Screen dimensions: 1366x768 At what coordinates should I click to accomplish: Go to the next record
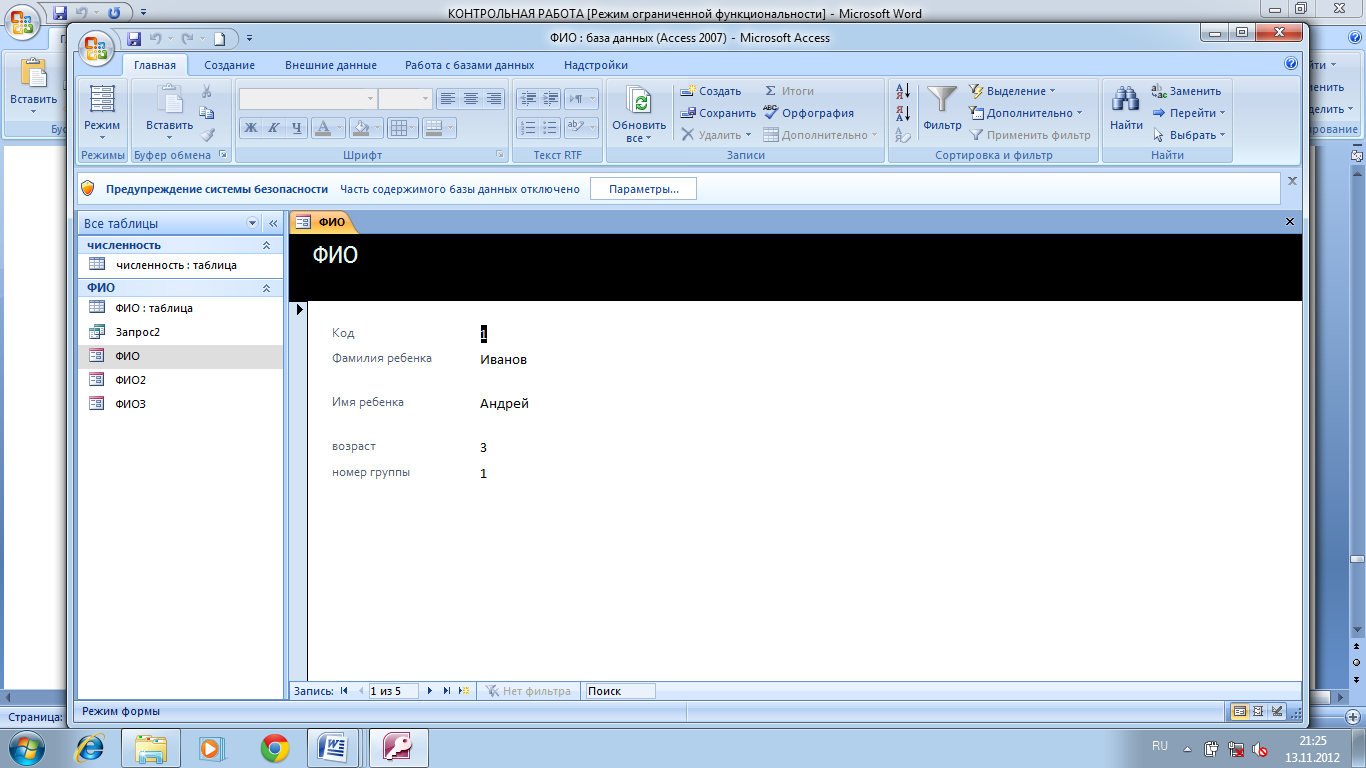(430, 691)
